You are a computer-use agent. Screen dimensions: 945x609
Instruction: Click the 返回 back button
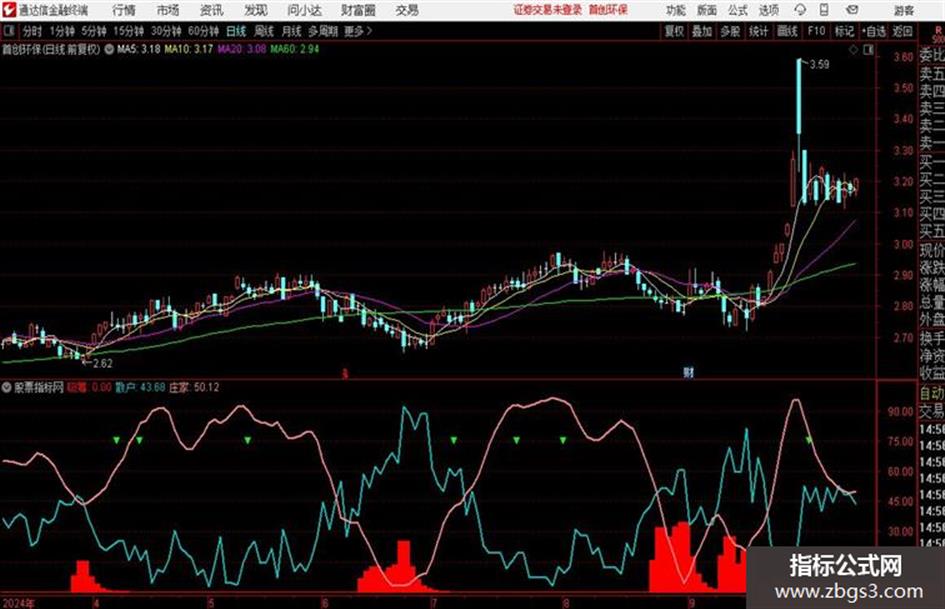(903, 31)
